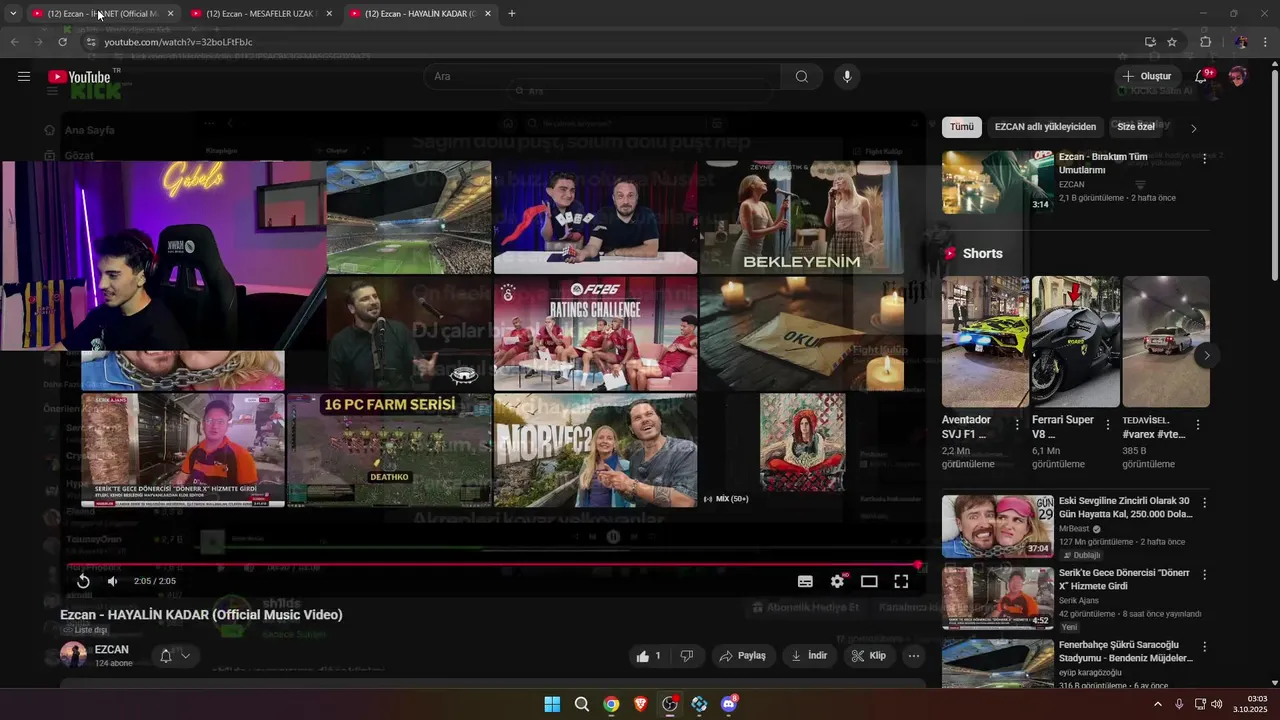
Task: Like the HAYALİN KADAR video
Action: [648, 656]
